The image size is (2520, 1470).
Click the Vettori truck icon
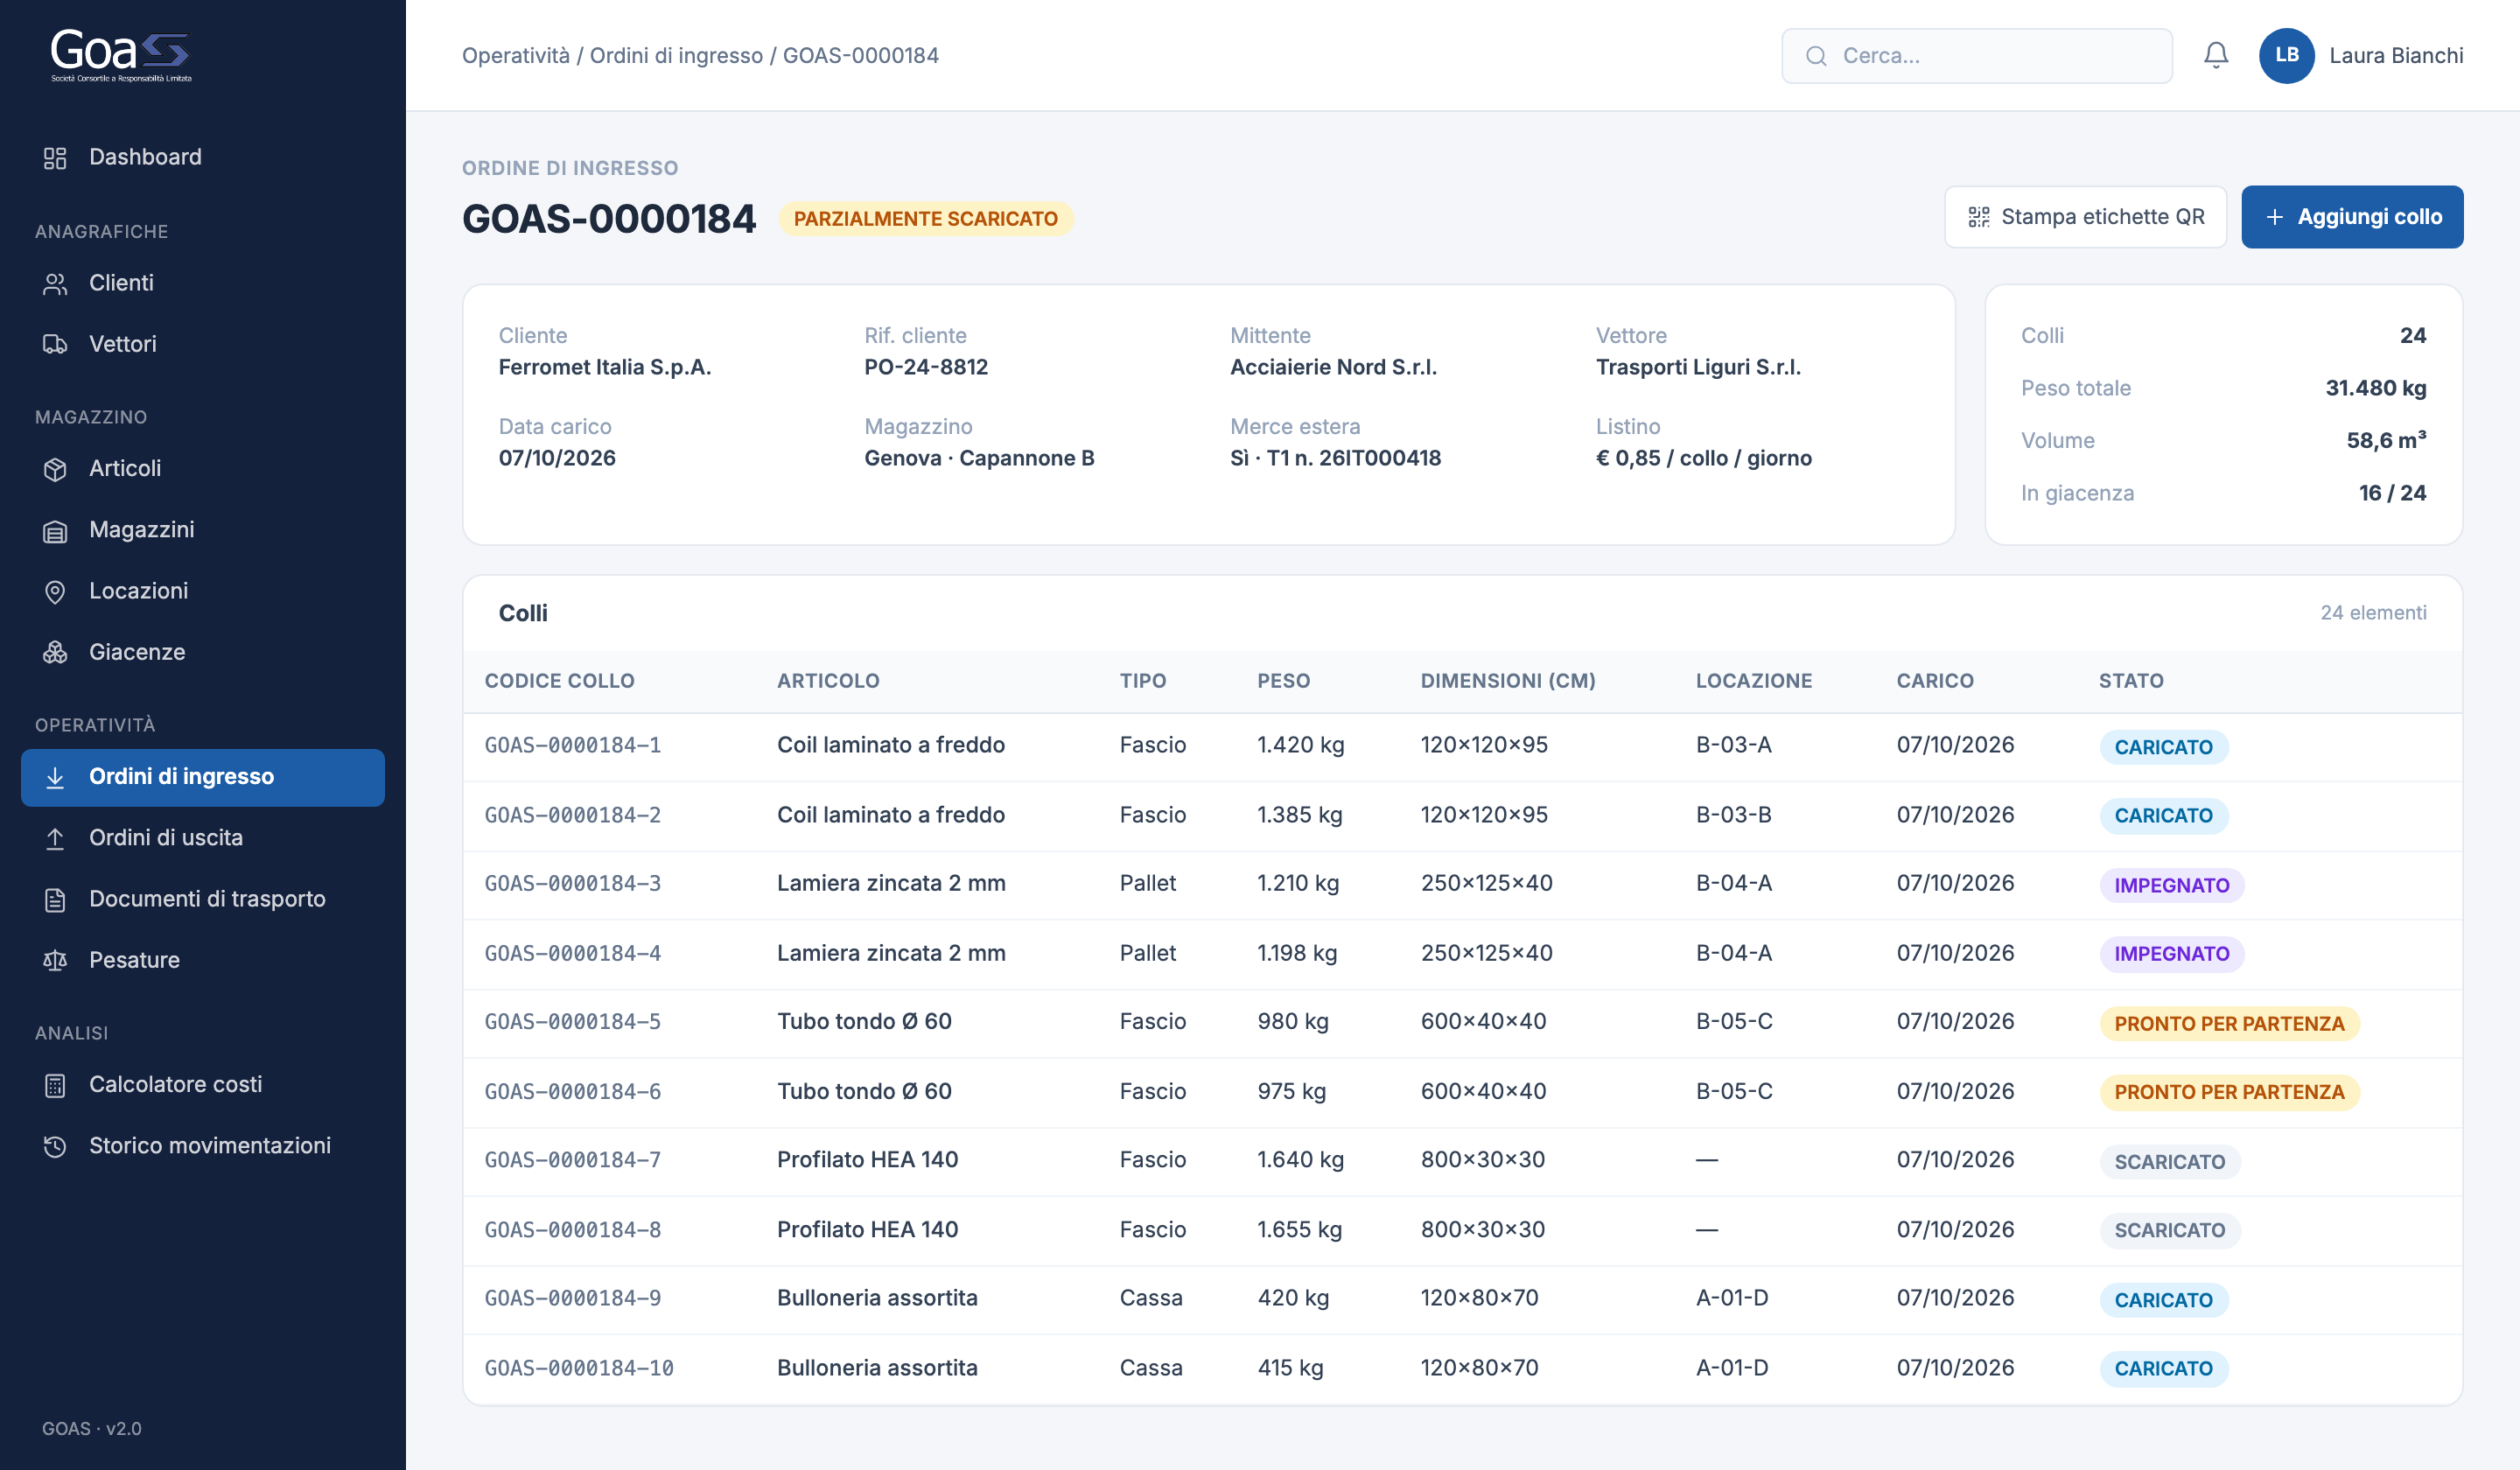[x=55, y=344]
